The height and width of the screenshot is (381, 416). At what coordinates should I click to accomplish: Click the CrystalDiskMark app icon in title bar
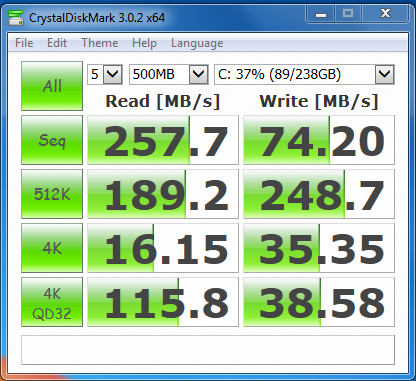click(16, 18)
